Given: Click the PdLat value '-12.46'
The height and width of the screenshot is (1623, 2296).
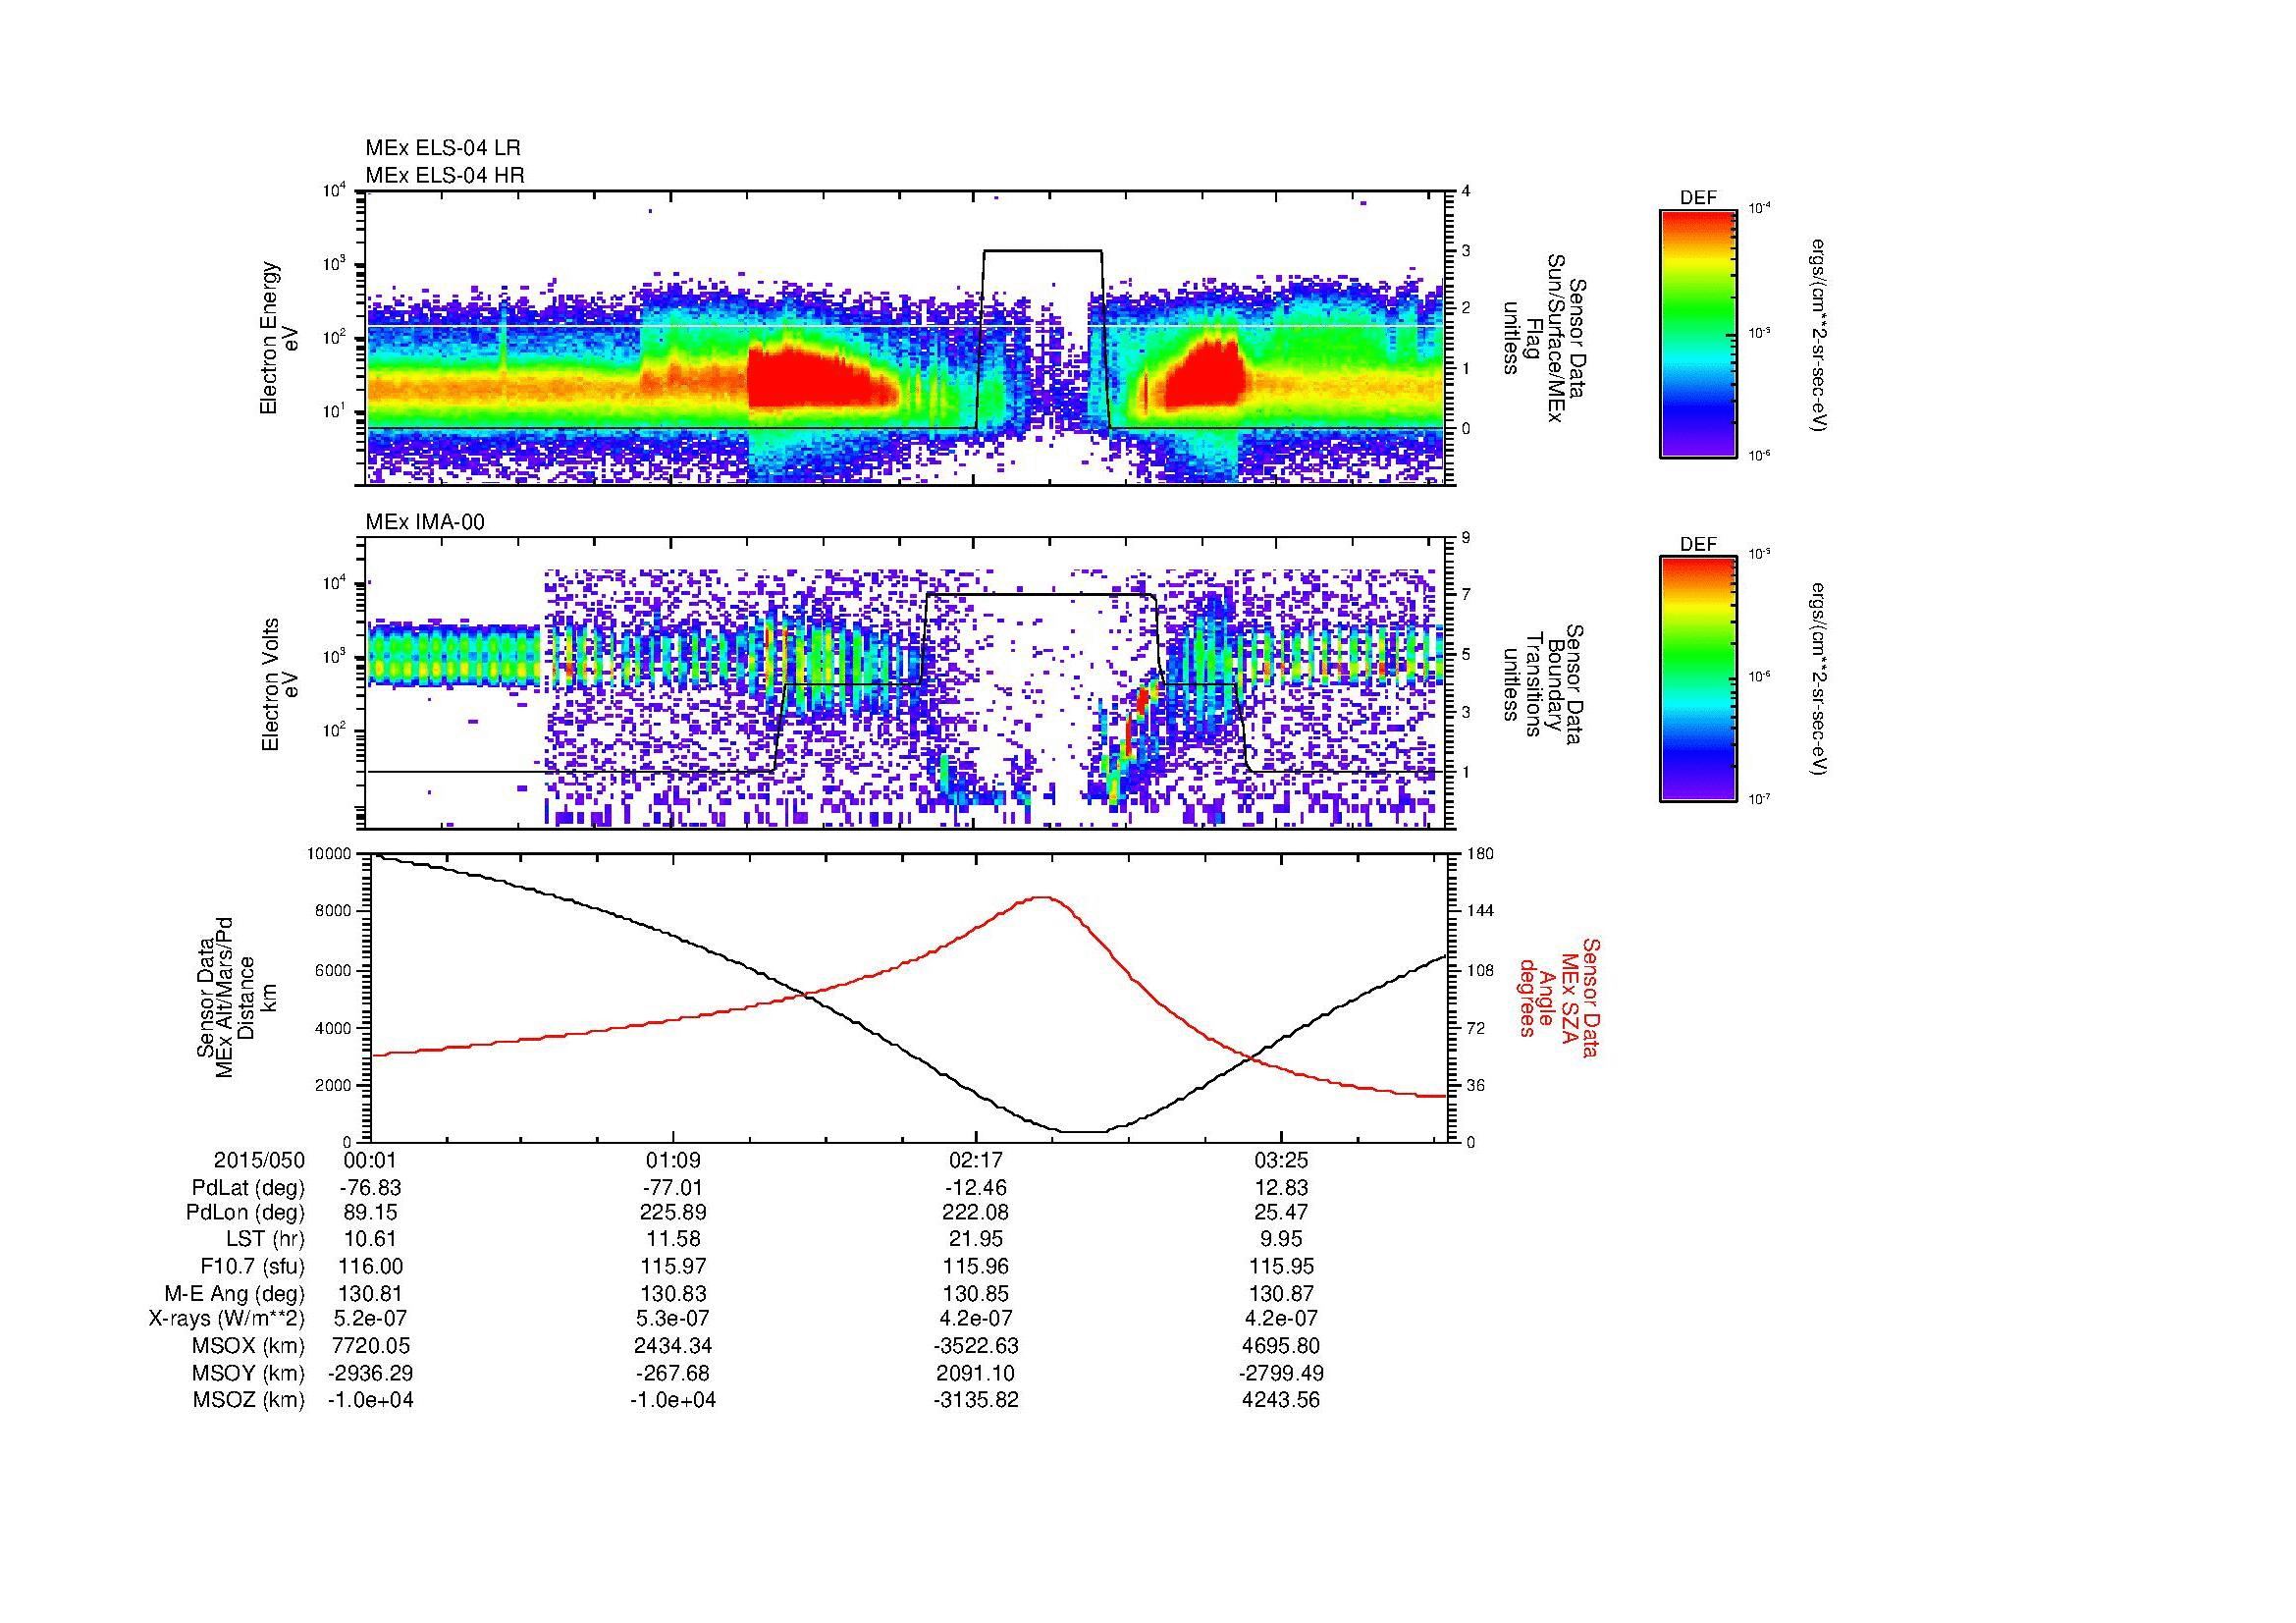Looking at the screenshot, I should click(976, 1188).
